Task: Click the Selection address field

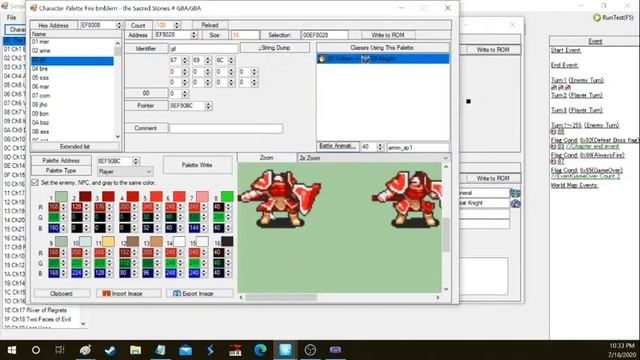Action: [x=324, y=35]
